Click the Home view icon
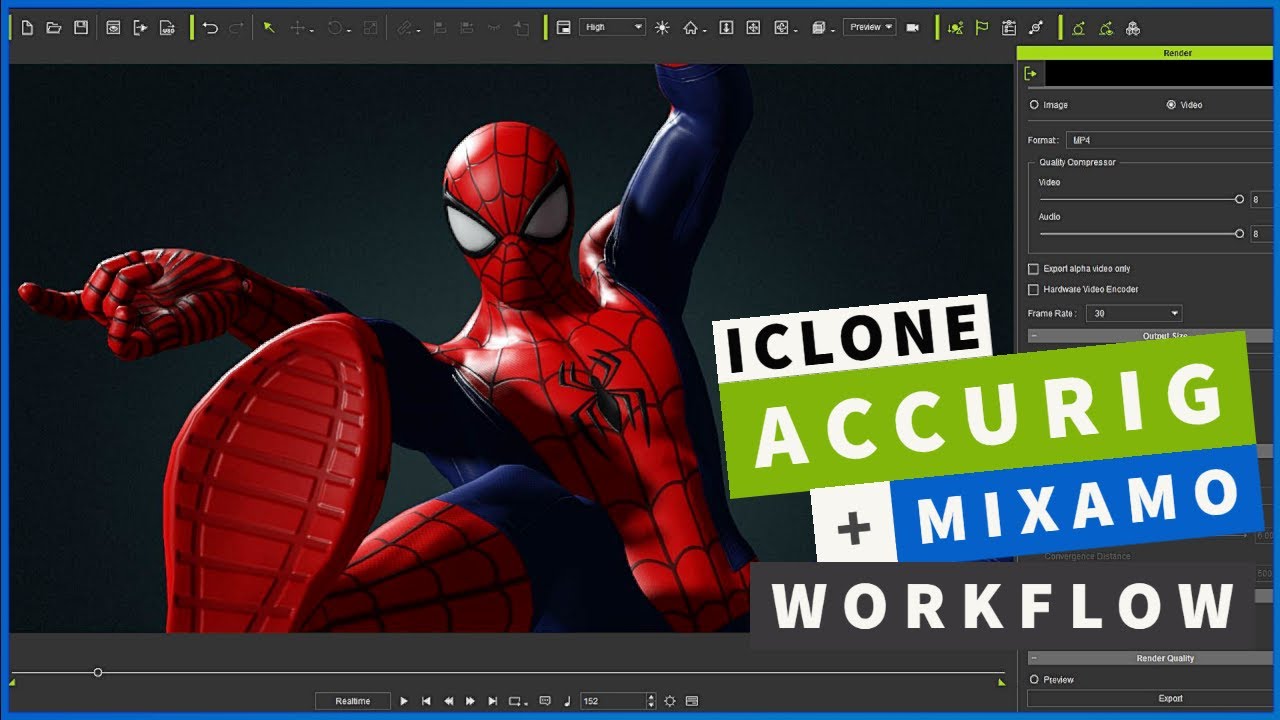 [x=690, y=28]
